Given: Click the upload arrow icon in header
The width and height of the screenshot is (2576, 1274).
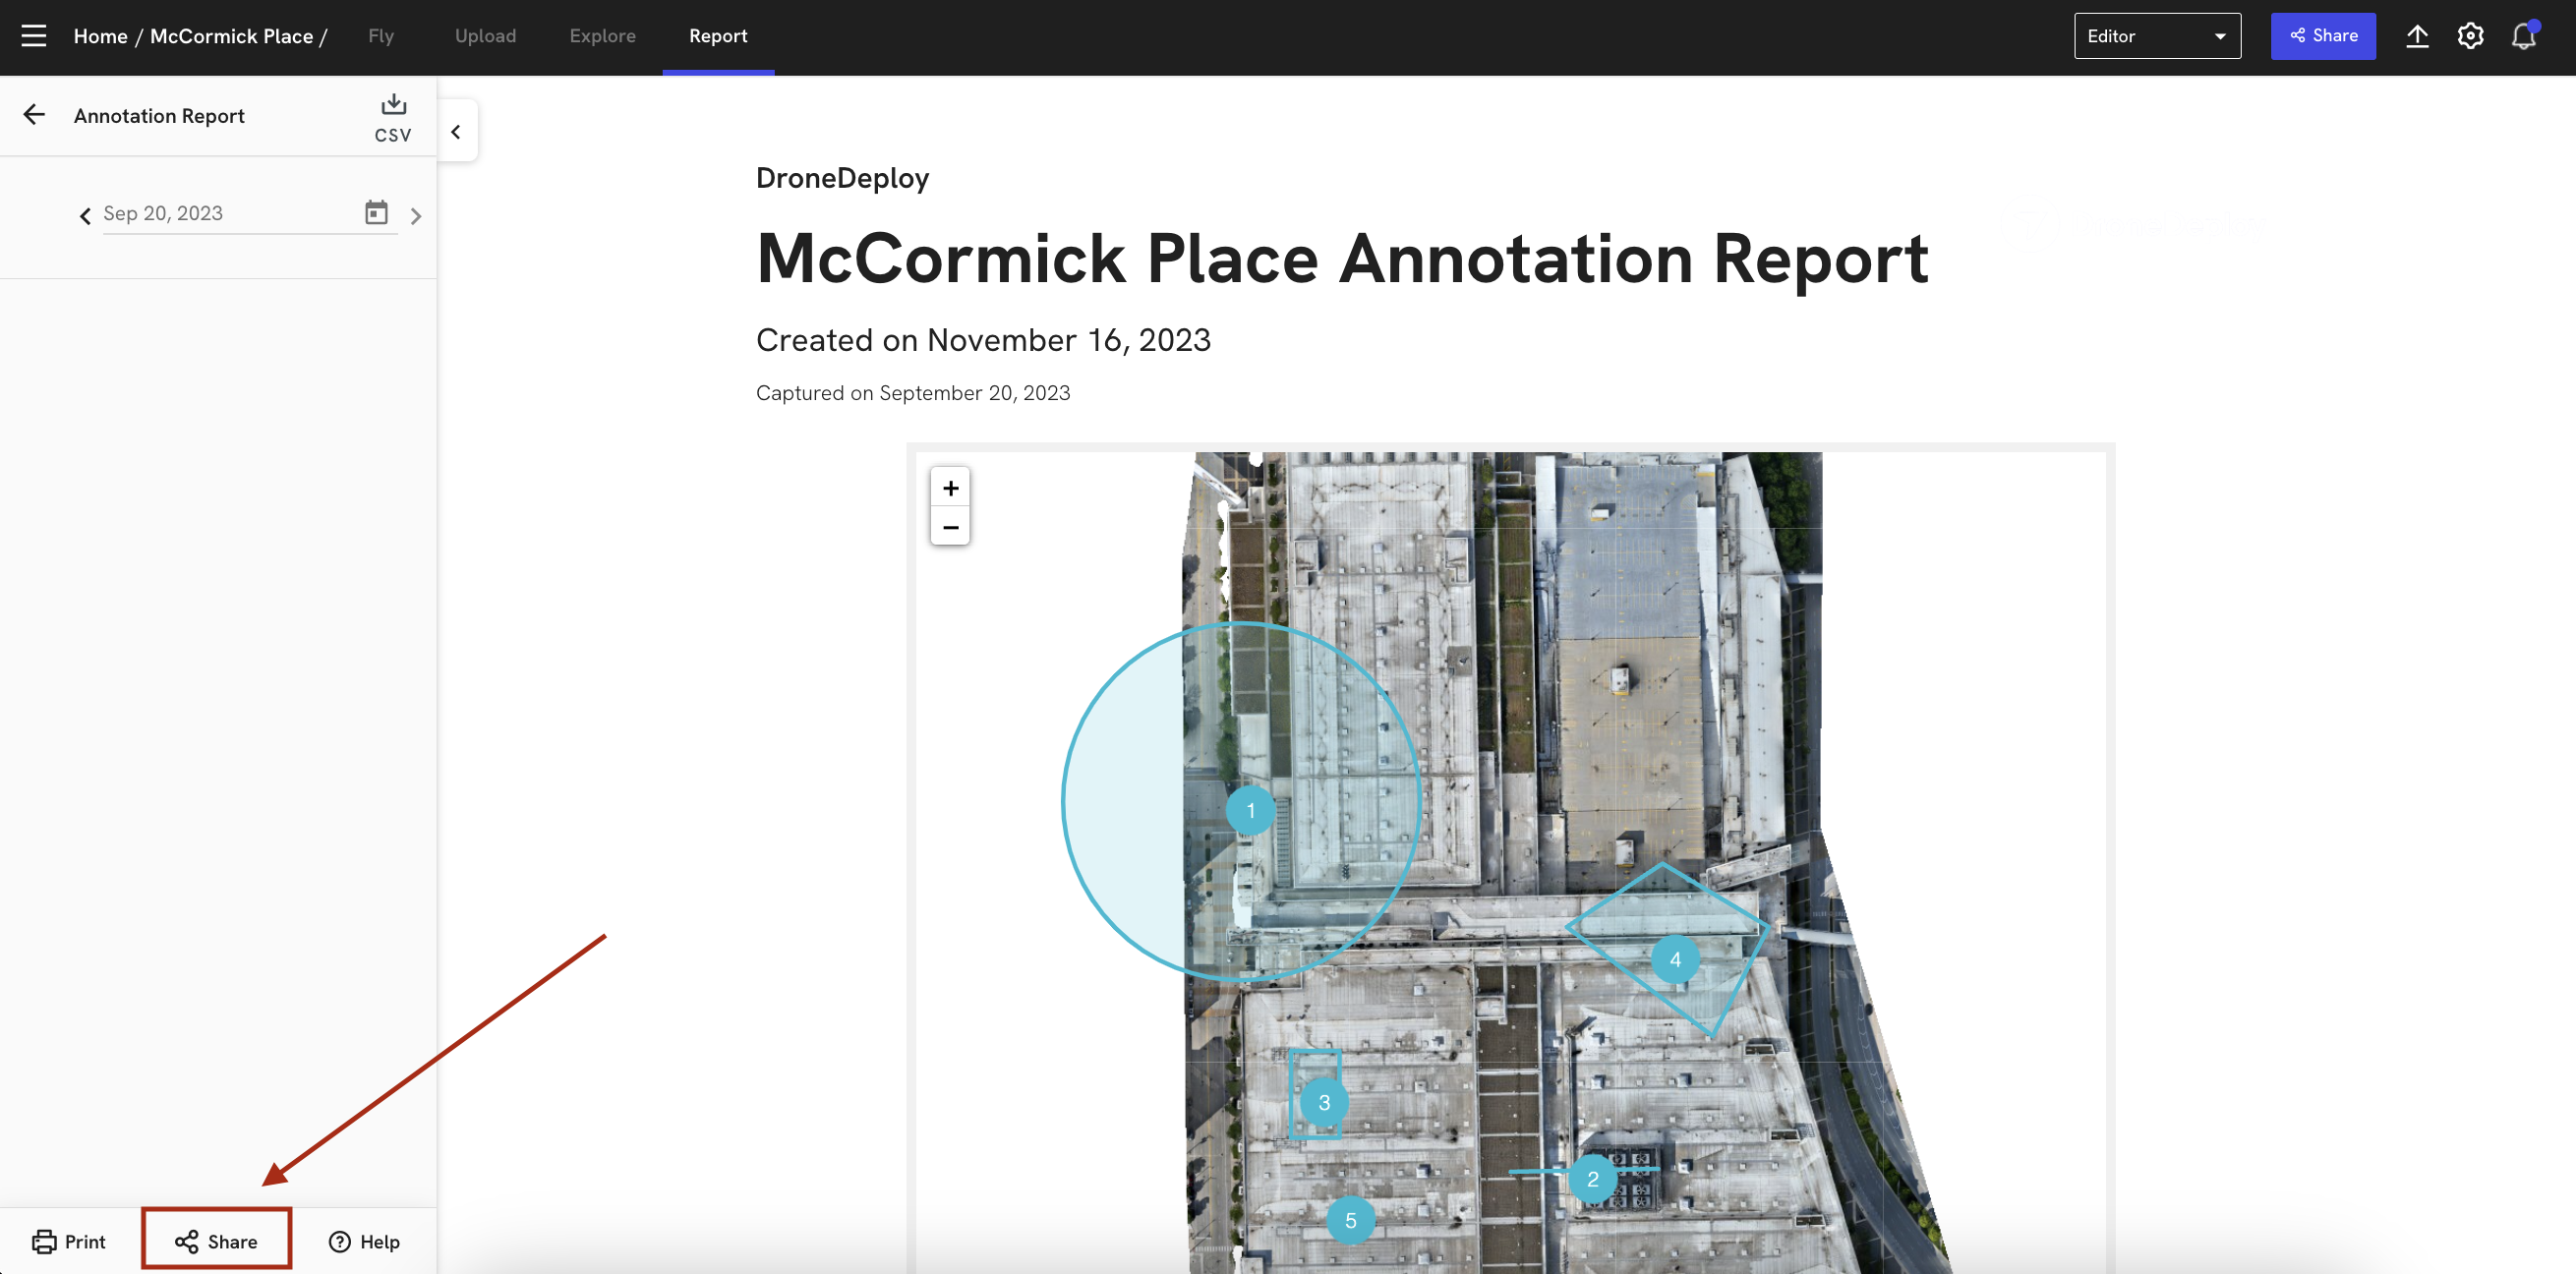Looking at the screenshot, I should coord(2416,36).
